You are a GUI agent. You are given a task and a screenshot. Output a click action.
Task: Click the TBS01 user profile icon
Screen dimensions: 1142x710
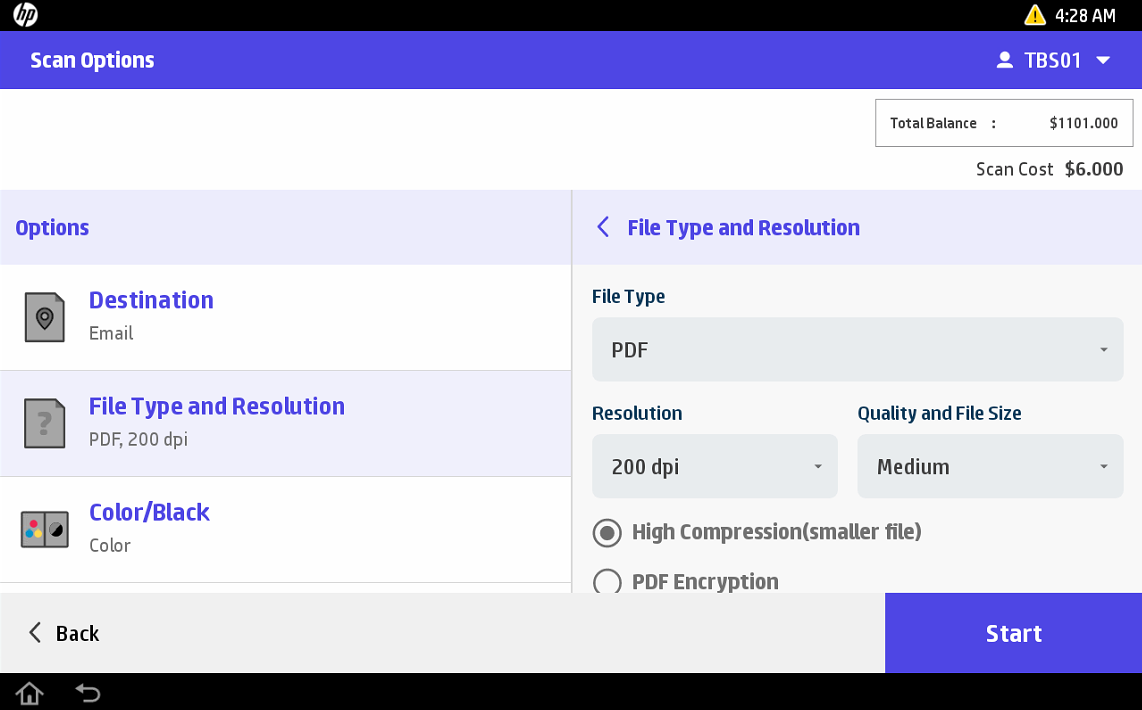[x=1005, y=60]
